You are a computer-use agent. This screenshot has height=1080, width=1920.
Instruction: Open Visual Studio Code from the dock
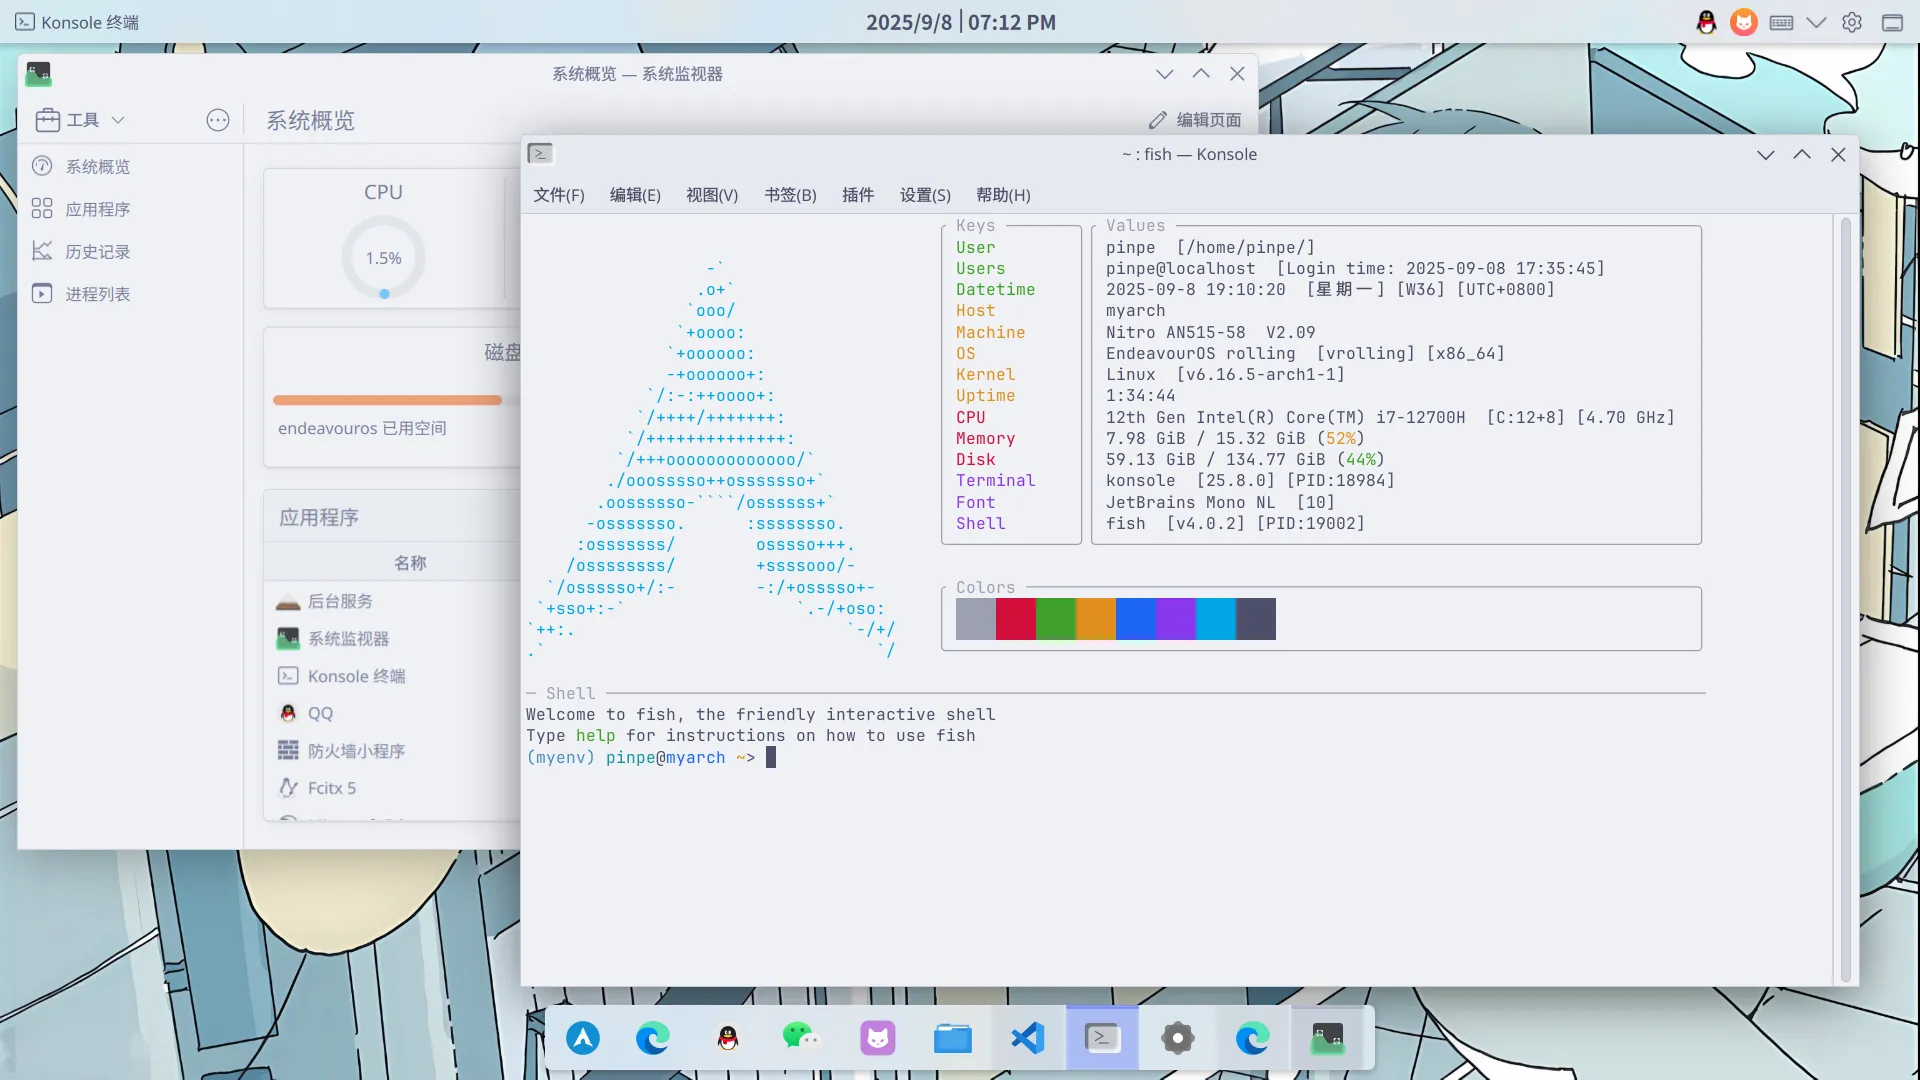click(1027, 1038)
